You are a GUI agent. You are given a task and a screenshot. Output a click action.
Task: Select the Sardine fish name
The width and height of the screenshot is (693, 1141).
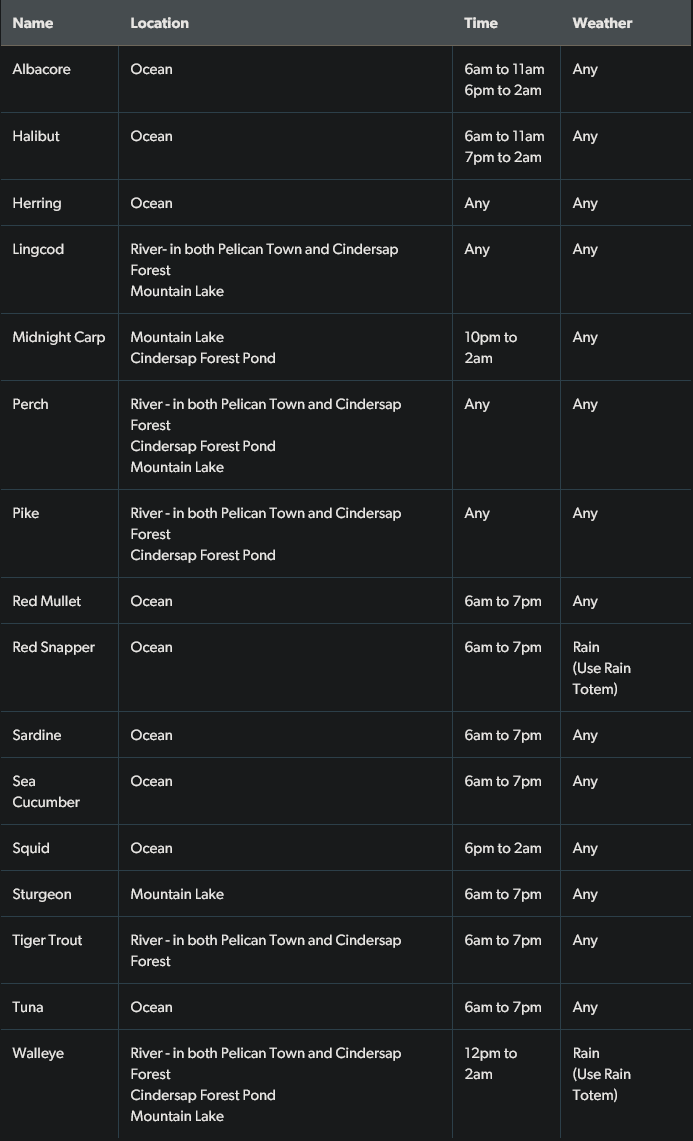tap(37, 735)
